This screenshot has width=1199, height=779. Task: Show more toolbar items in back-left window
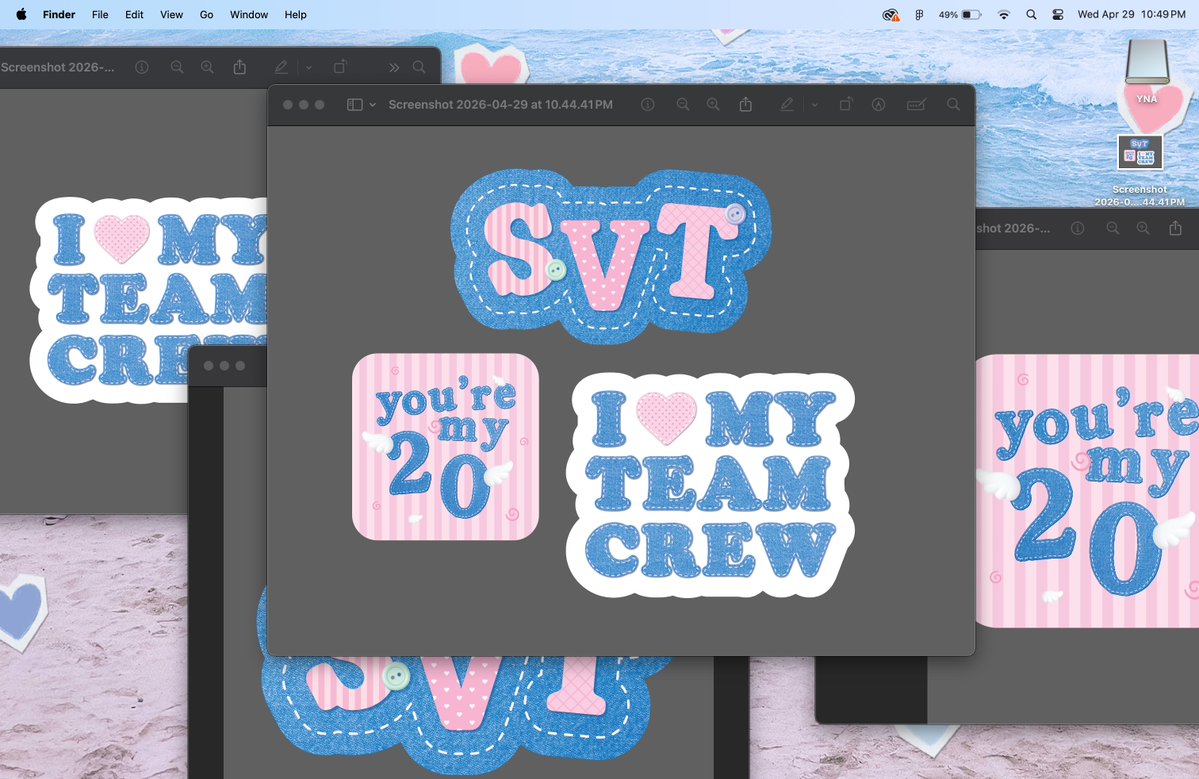pyautogui.click(x=394, y=67)
